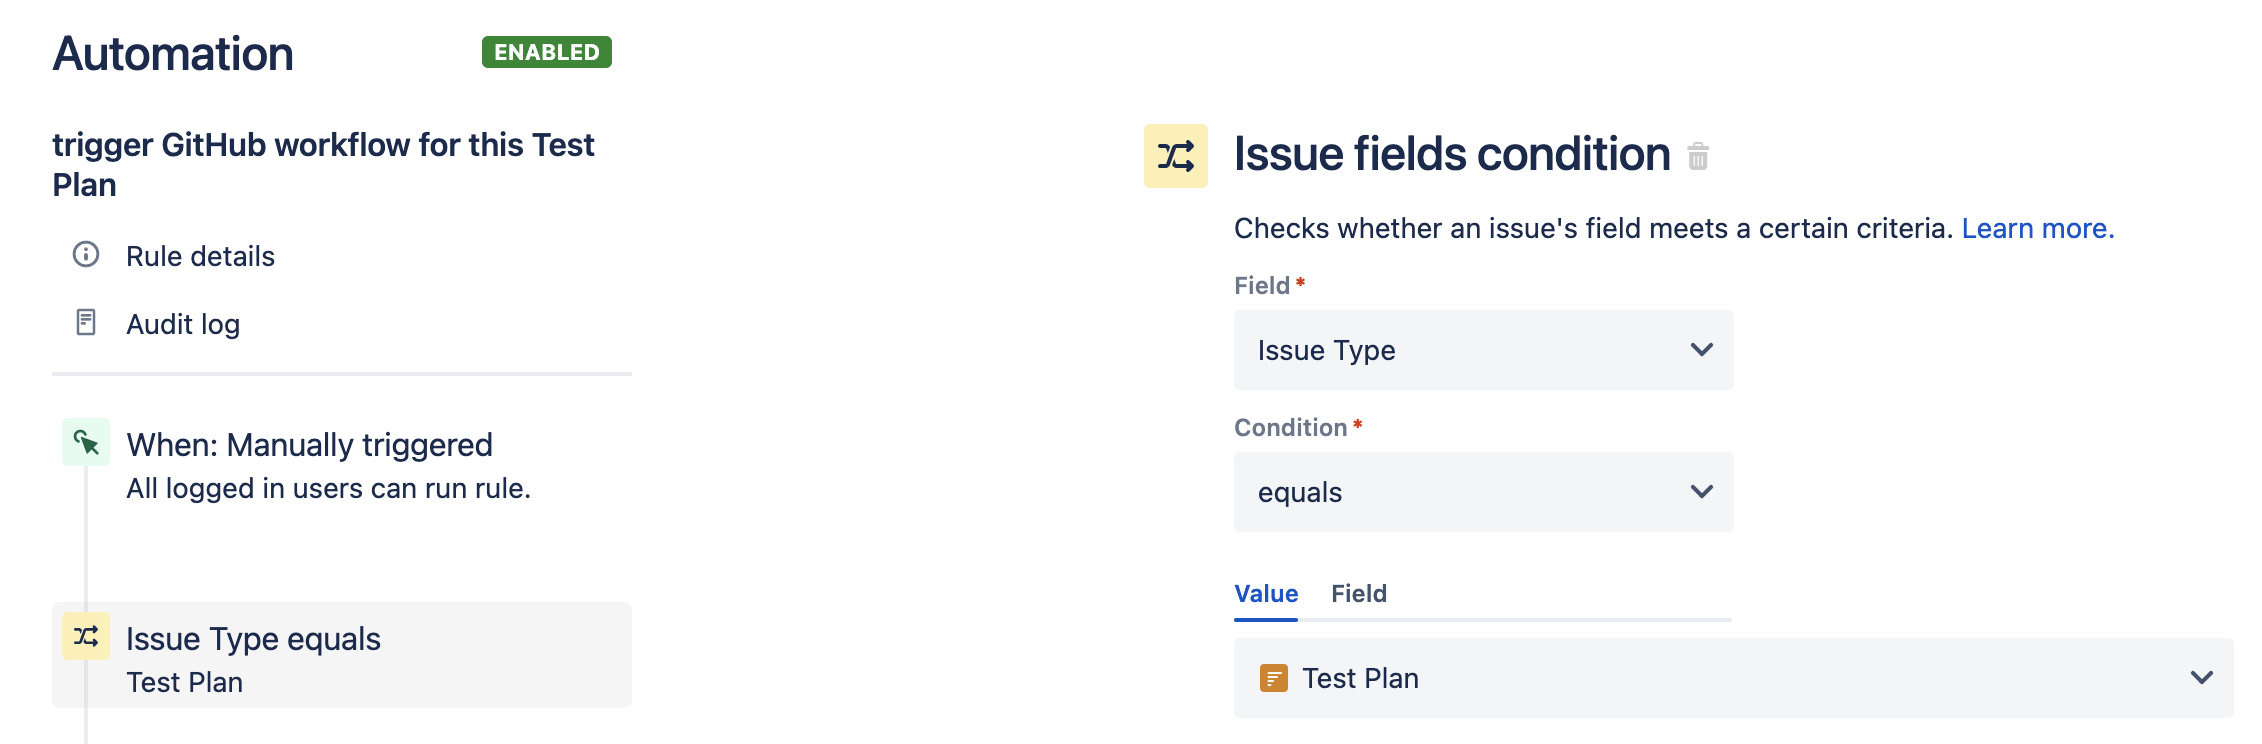Switch to the Field tab
Image resolution: width=2262 pixels, height=744 pixels.
click(x=1359, y=594)
